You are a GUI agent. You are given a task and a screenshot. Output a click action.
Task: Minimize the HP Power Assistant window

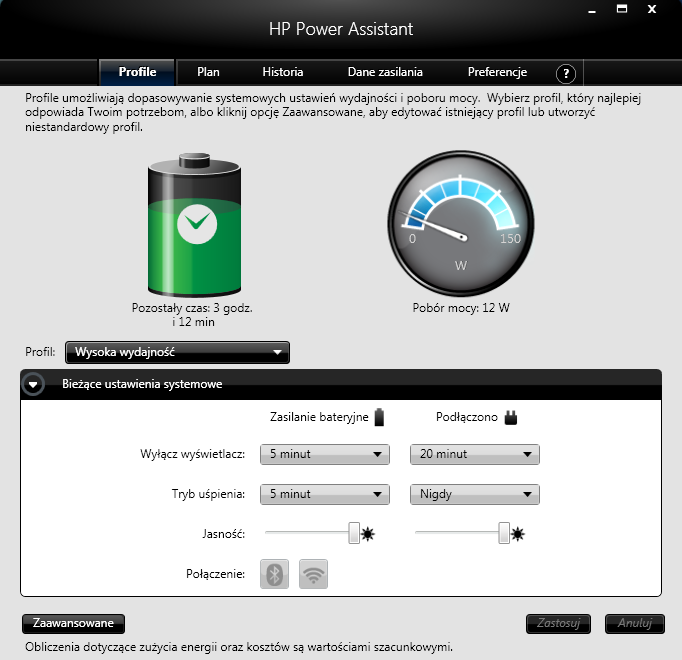point(592,10)
